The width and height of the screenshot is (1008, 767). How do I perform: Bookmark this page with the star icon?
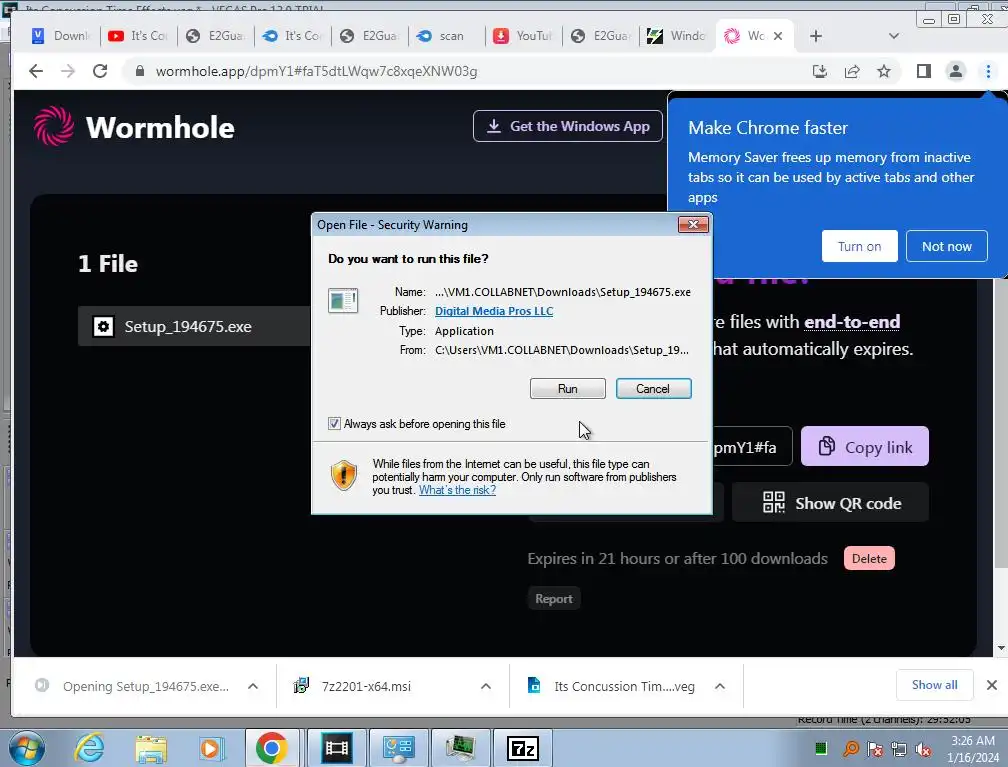coord(884,71)
